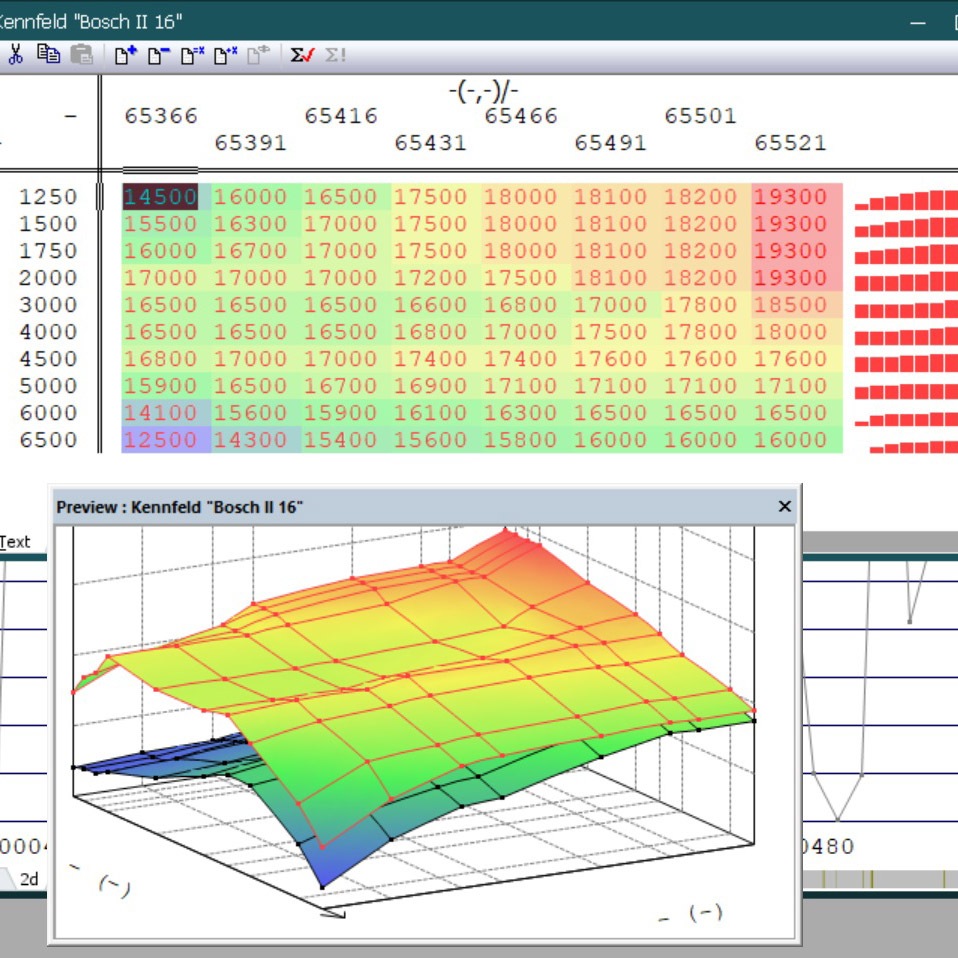
Task: Switch to the 2d tab
Action: [29, 879]
